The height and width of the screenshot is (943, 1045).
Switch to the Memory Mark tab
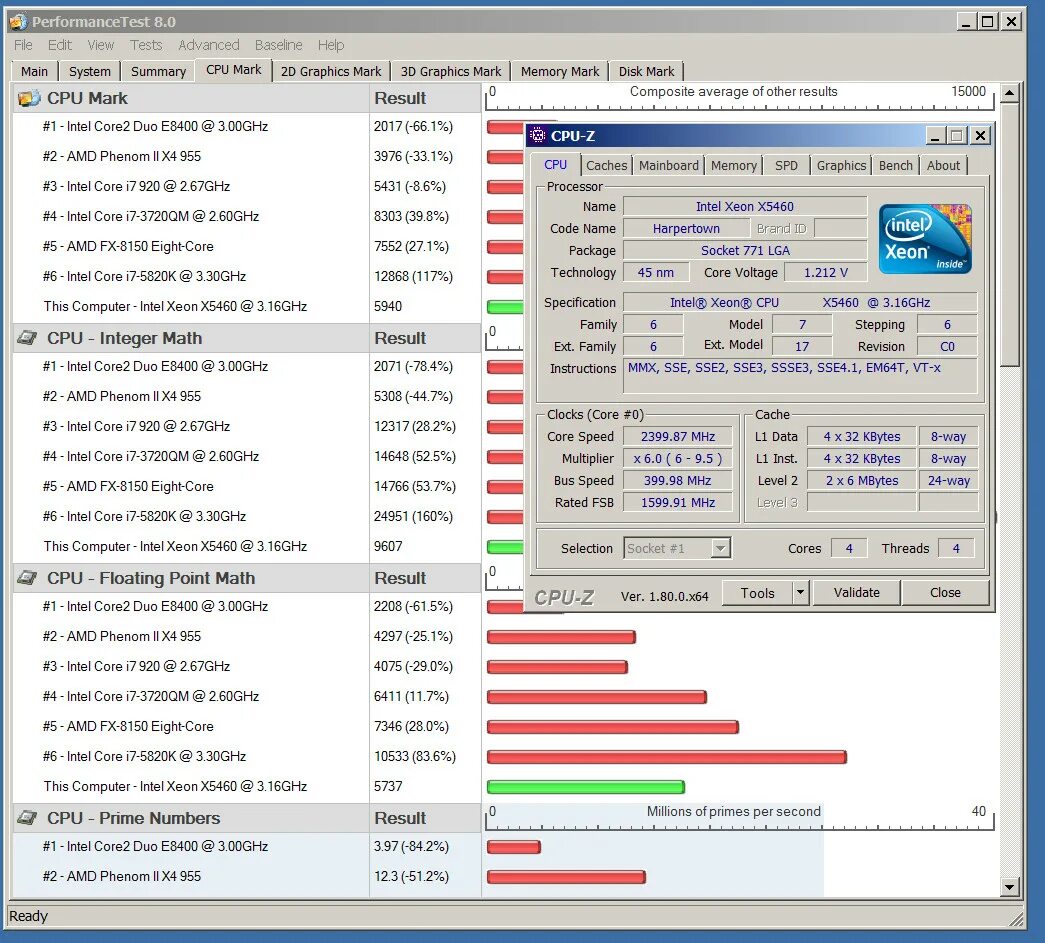tap(560, 71)
